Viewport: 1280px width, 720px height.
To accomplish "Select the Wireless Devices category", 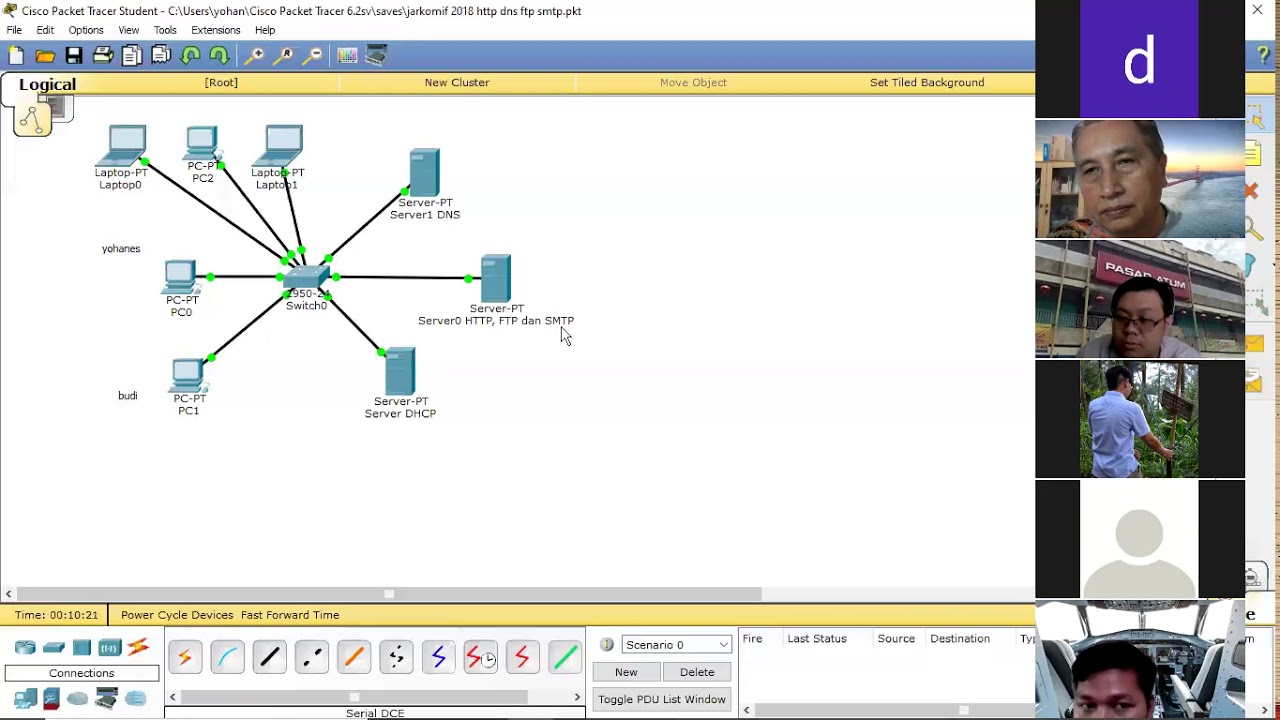I will (110, 647).
